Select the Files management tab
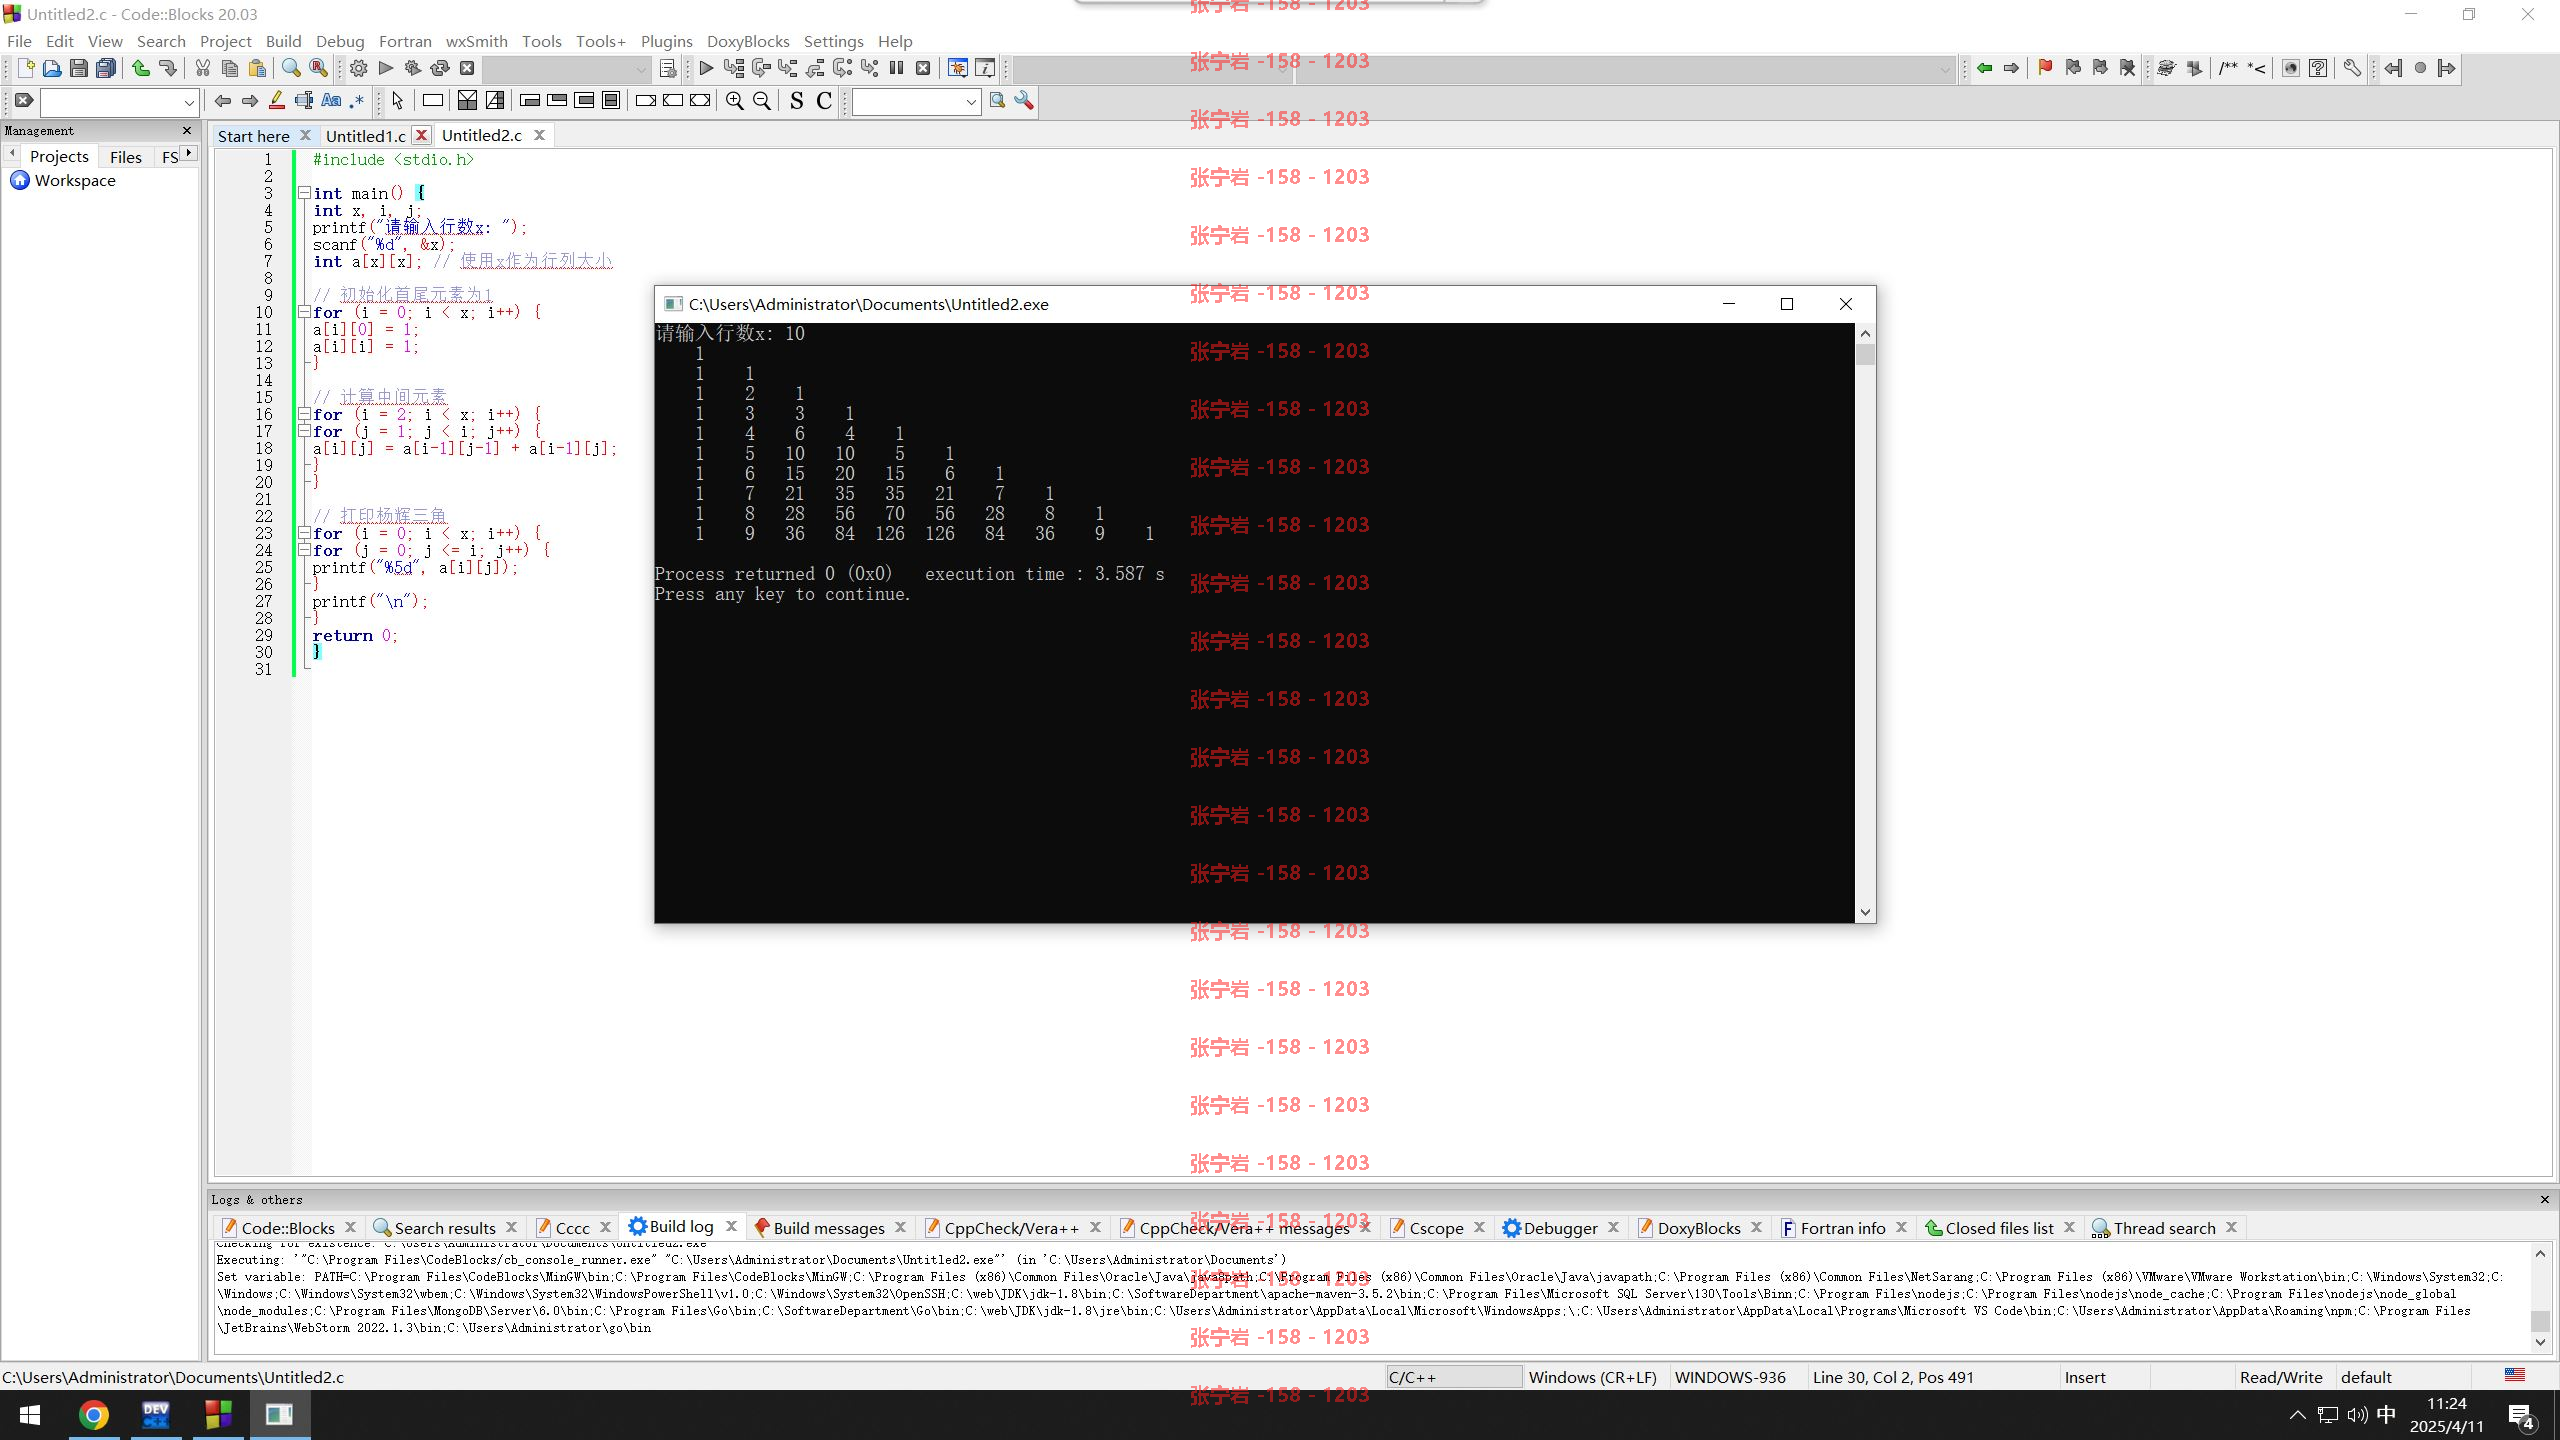Viewport: 2560px width, 1440px height. 126,157
